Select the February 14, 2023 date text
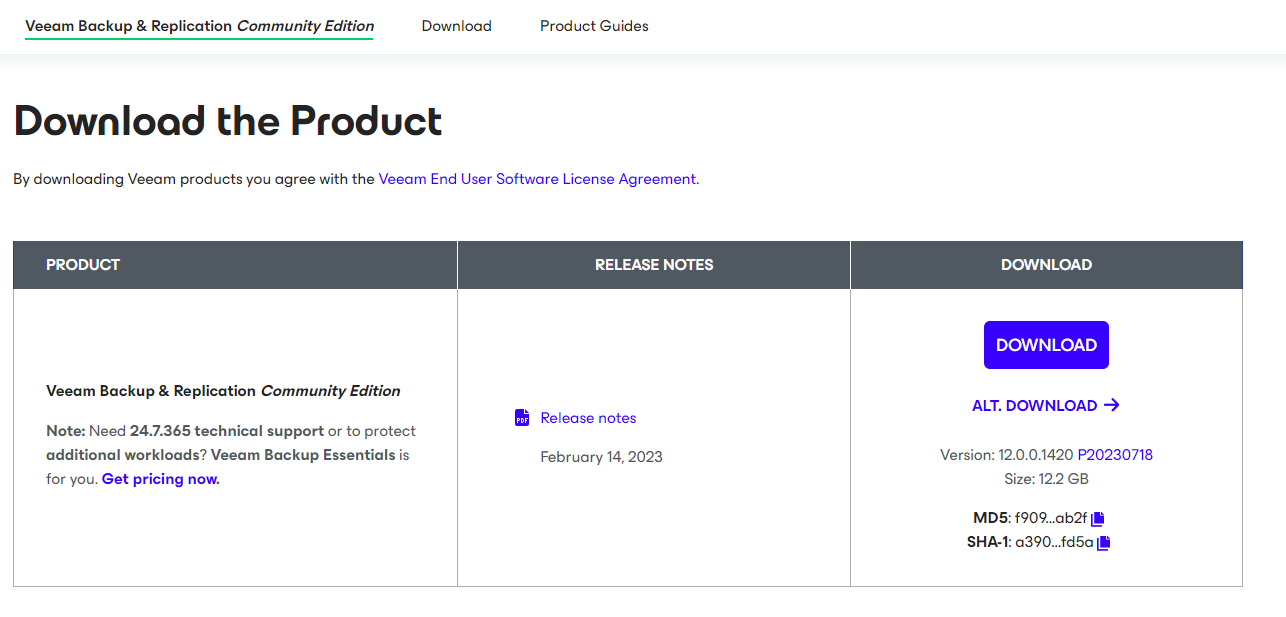Image resolution: width=1286 pixels, height=617 pixels. click(601, 457)
